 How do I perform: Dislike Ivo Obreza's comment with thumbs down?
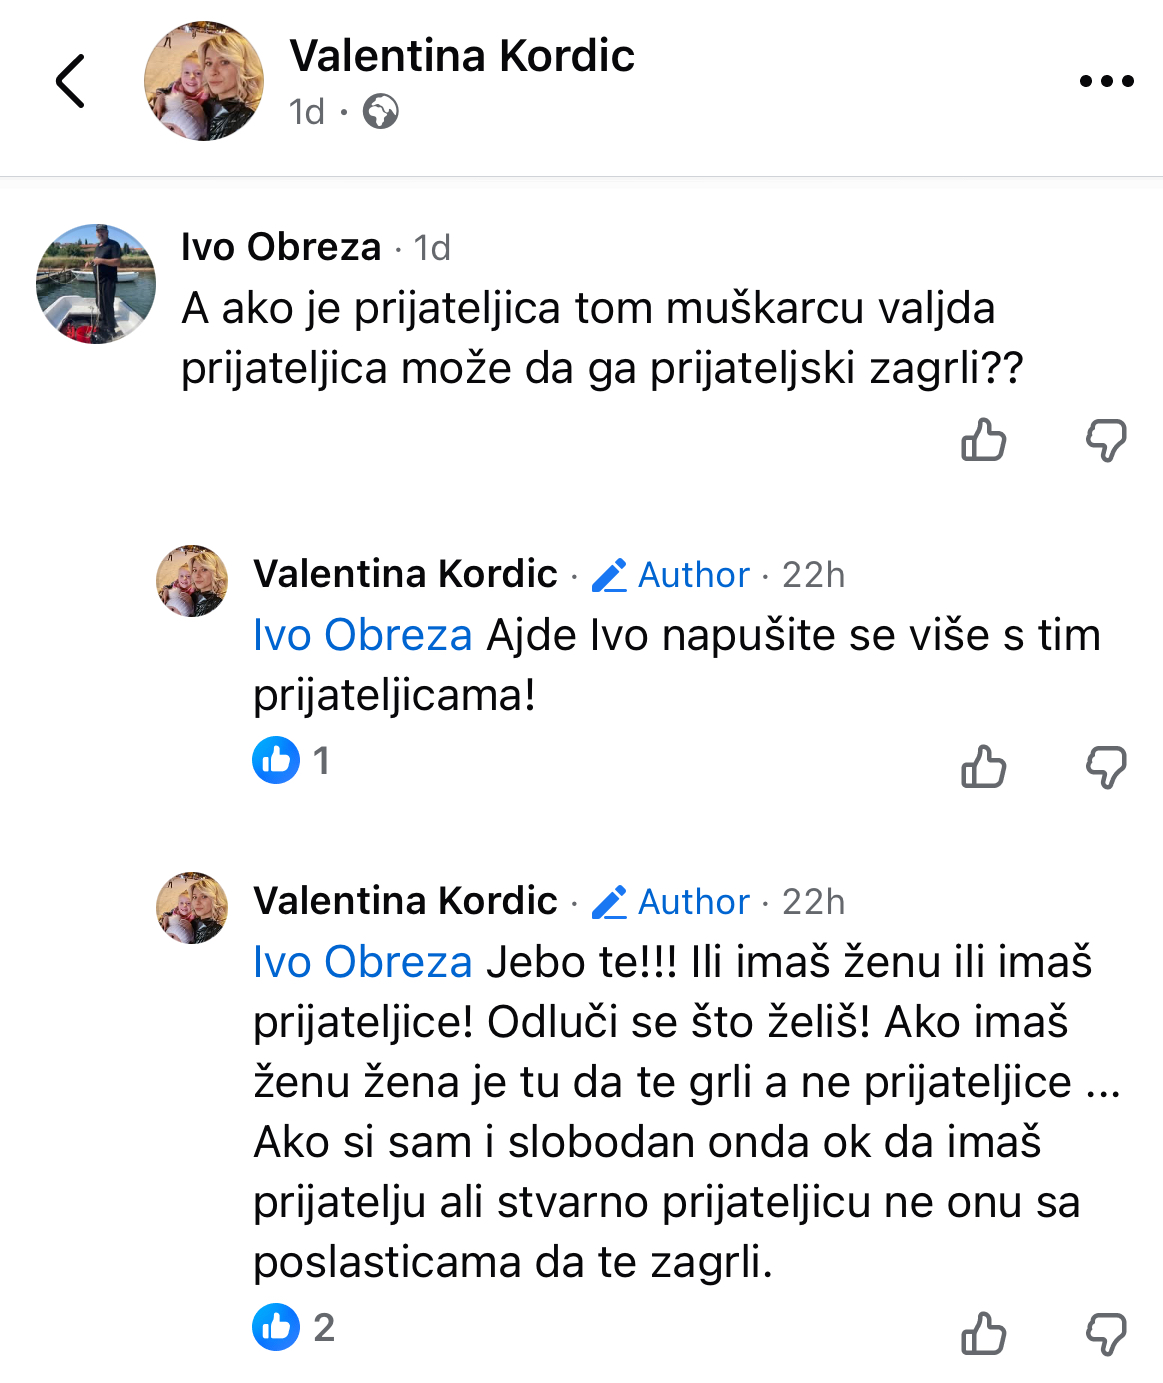pos(1106,440)
